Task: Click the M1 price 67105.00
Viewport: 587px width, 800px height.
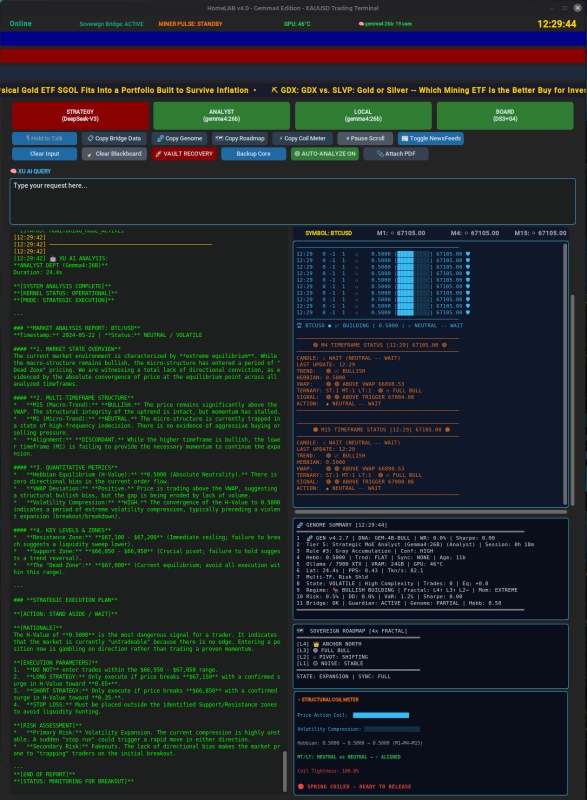Action: 401,233
